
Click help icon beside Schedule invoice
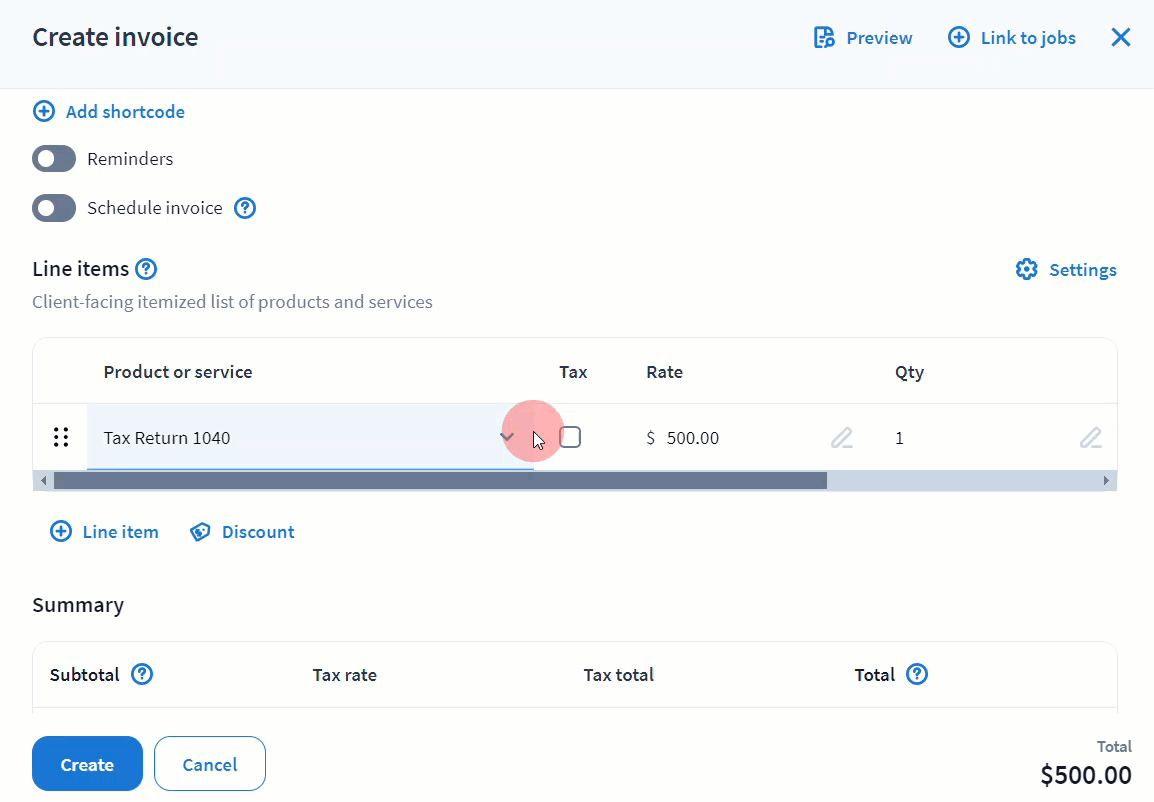tap(245, 208)
